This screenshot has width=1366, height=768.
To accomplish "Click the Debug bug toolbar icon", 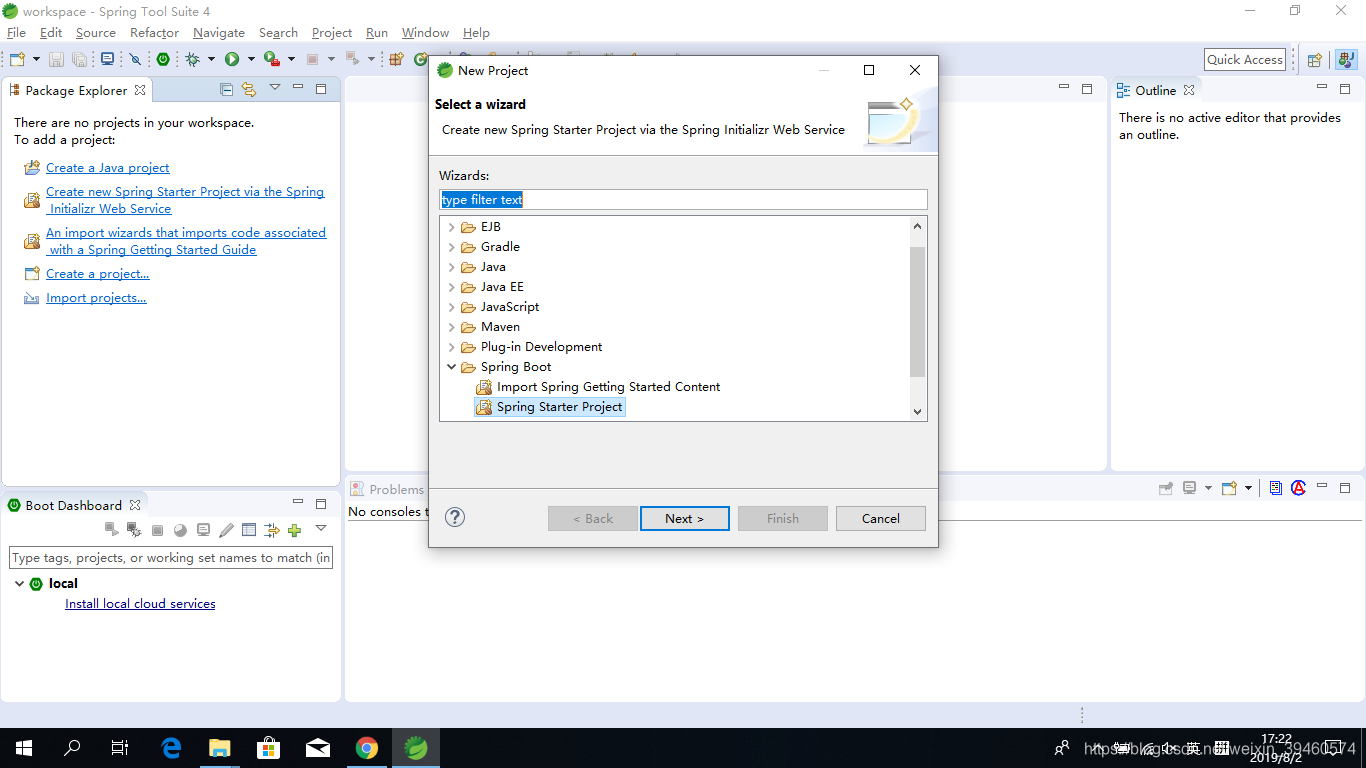I will click(x=192, y=60).
